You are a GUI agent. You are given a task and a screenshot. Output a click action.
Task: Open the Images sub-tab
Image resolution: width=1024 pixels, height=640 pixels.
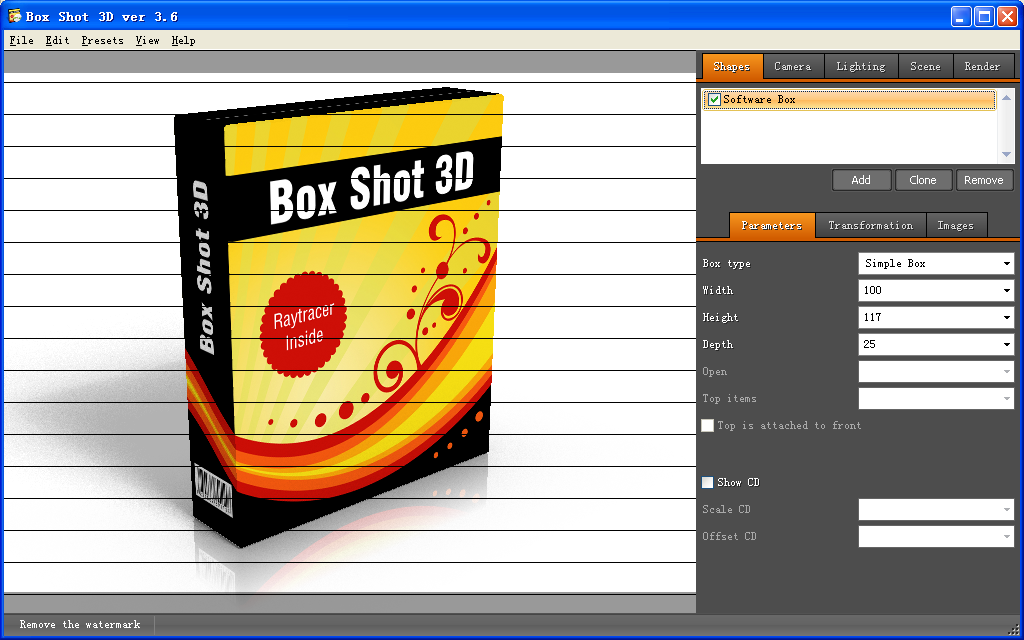point(955,225)
